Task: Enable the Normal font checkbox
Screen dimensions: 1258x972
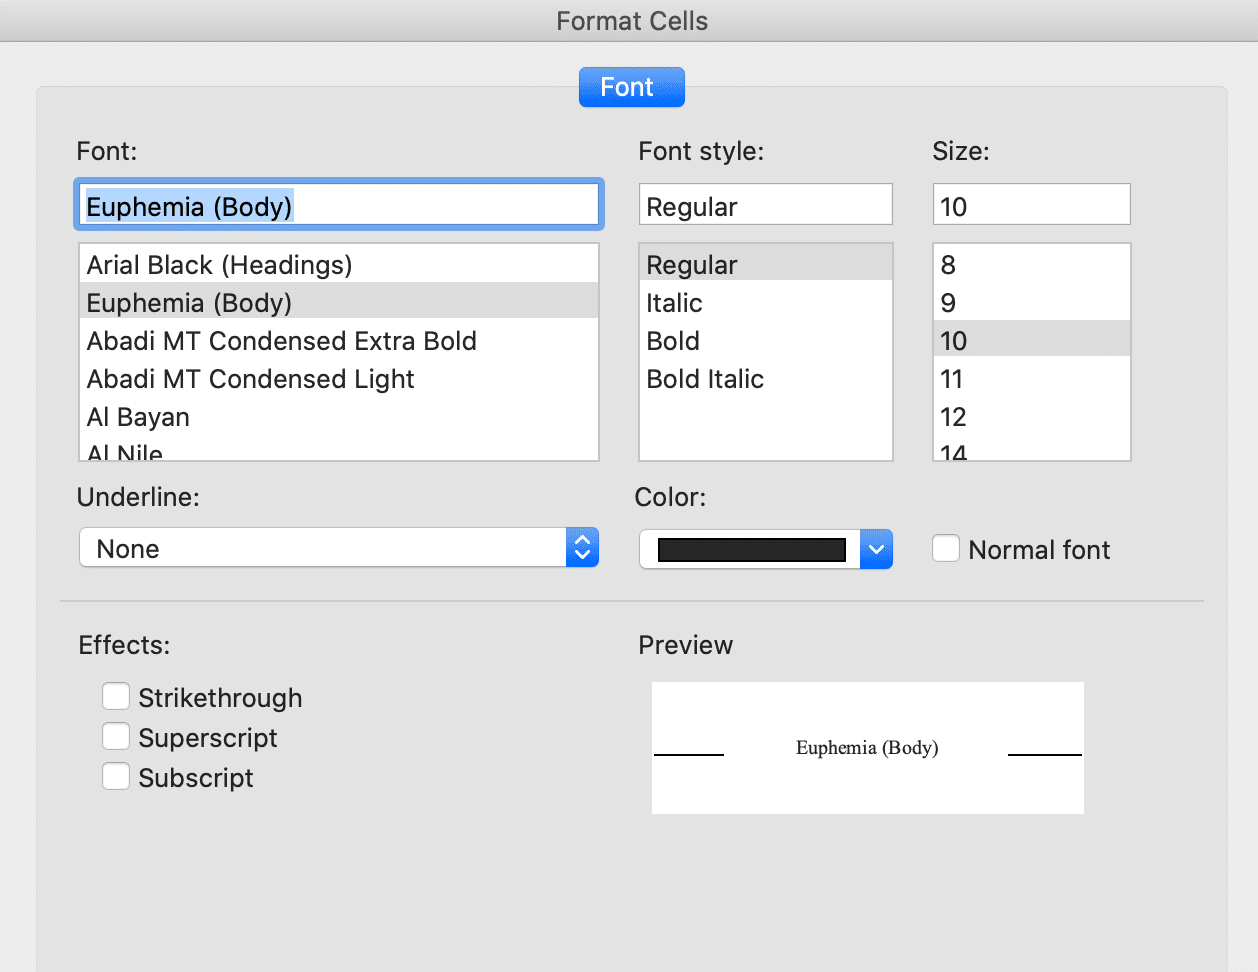Action: click(946, 549)
